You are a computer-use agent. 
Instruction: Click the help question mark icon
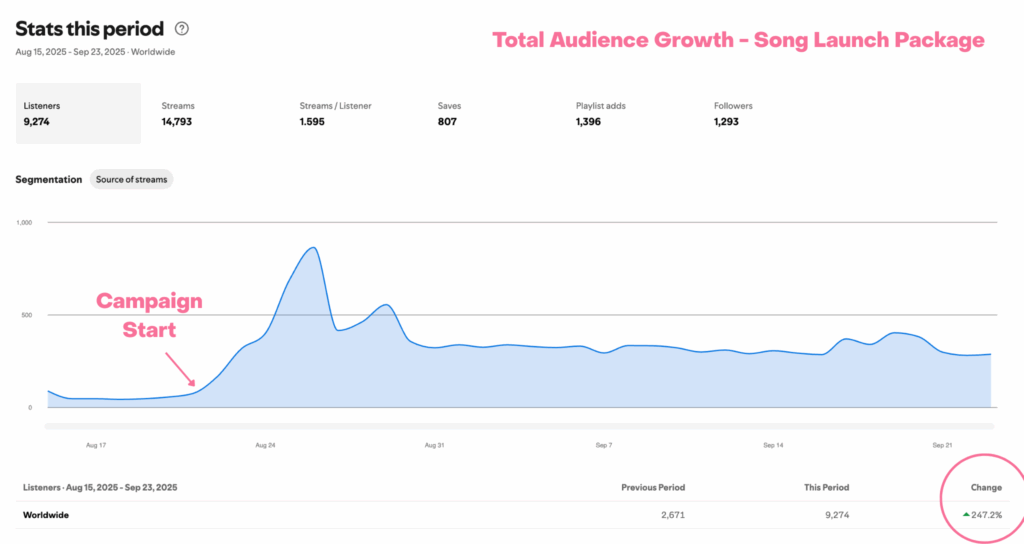tap(182, 29)
